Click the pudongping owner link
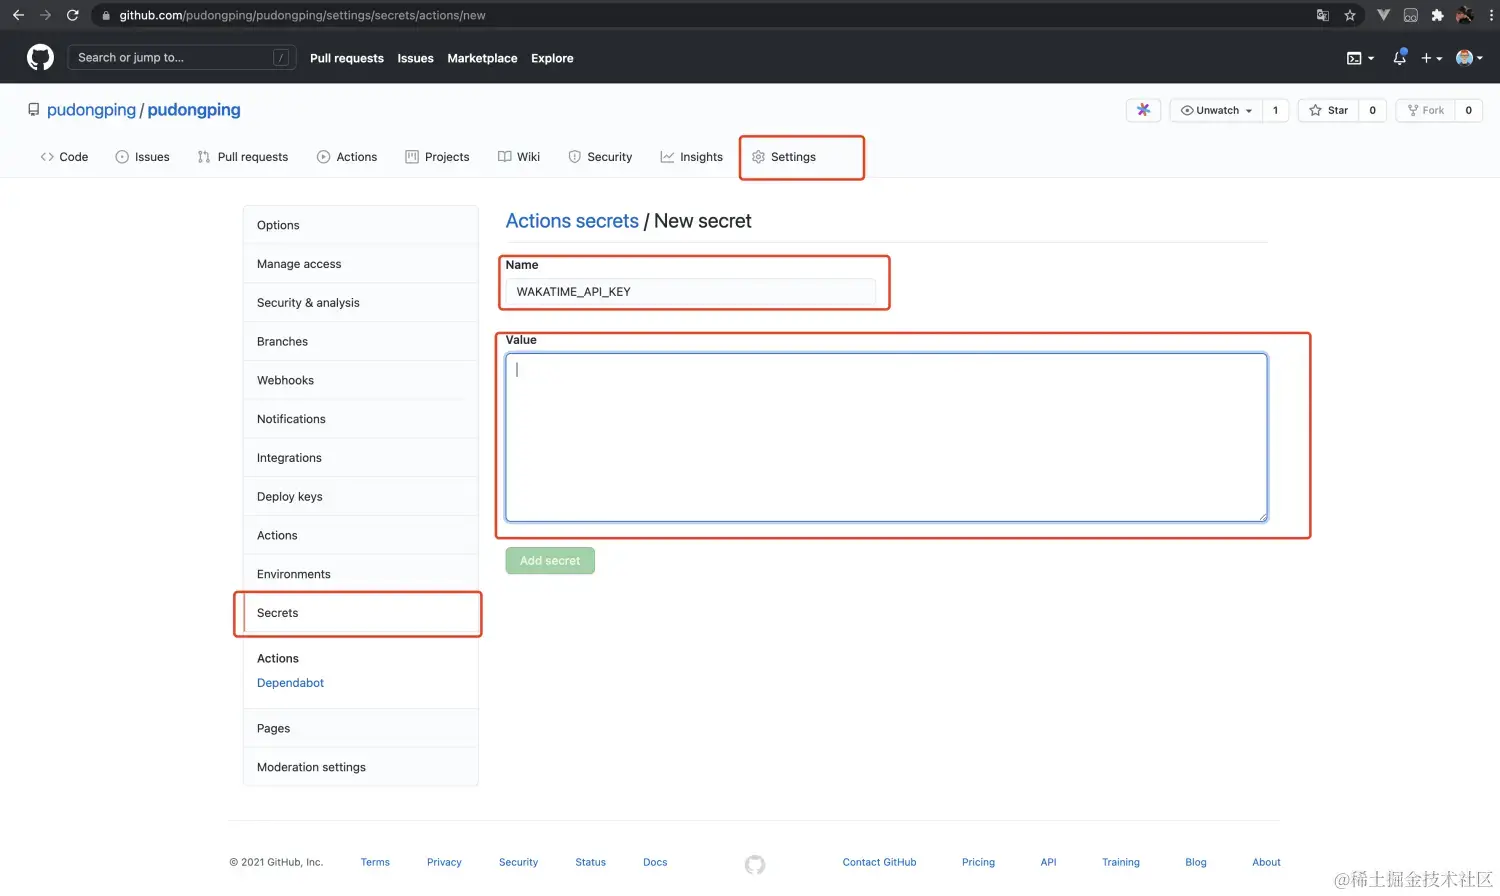Viewport: 1500px width, 896px height. [91, 110]
